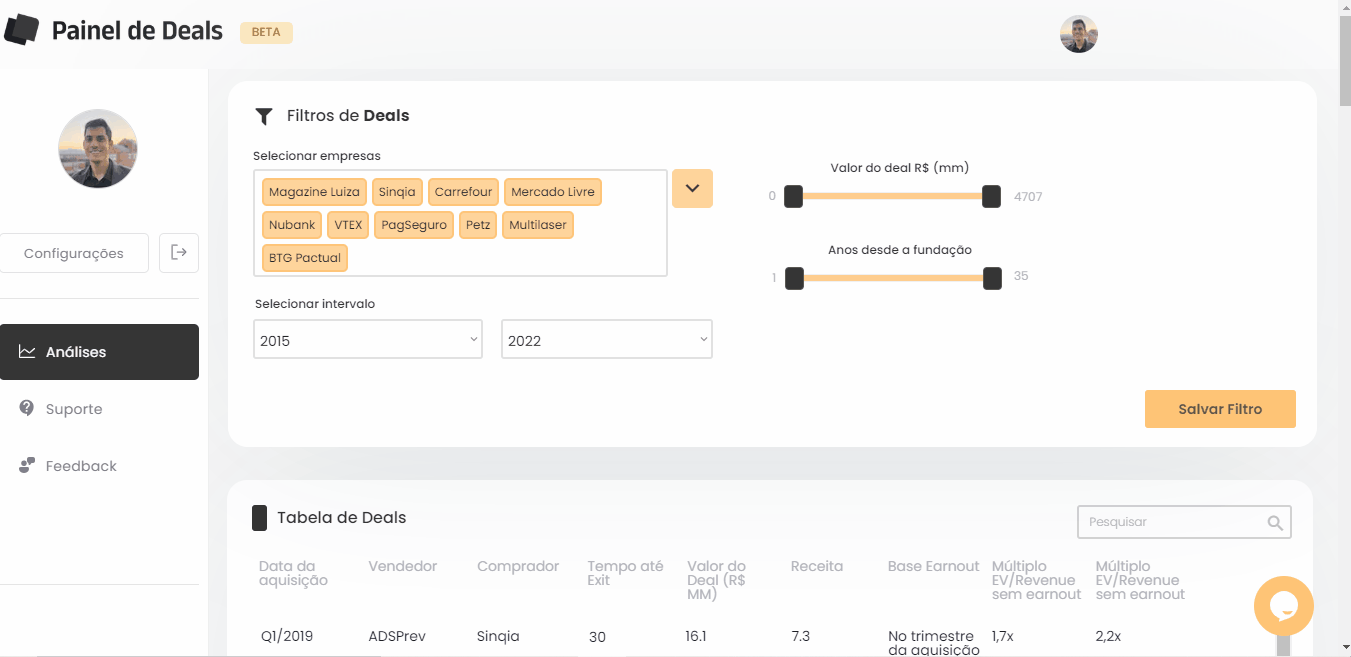Click the Comprador column header
This screenshot has width=1351, height=657.
(x=518, y=566)
